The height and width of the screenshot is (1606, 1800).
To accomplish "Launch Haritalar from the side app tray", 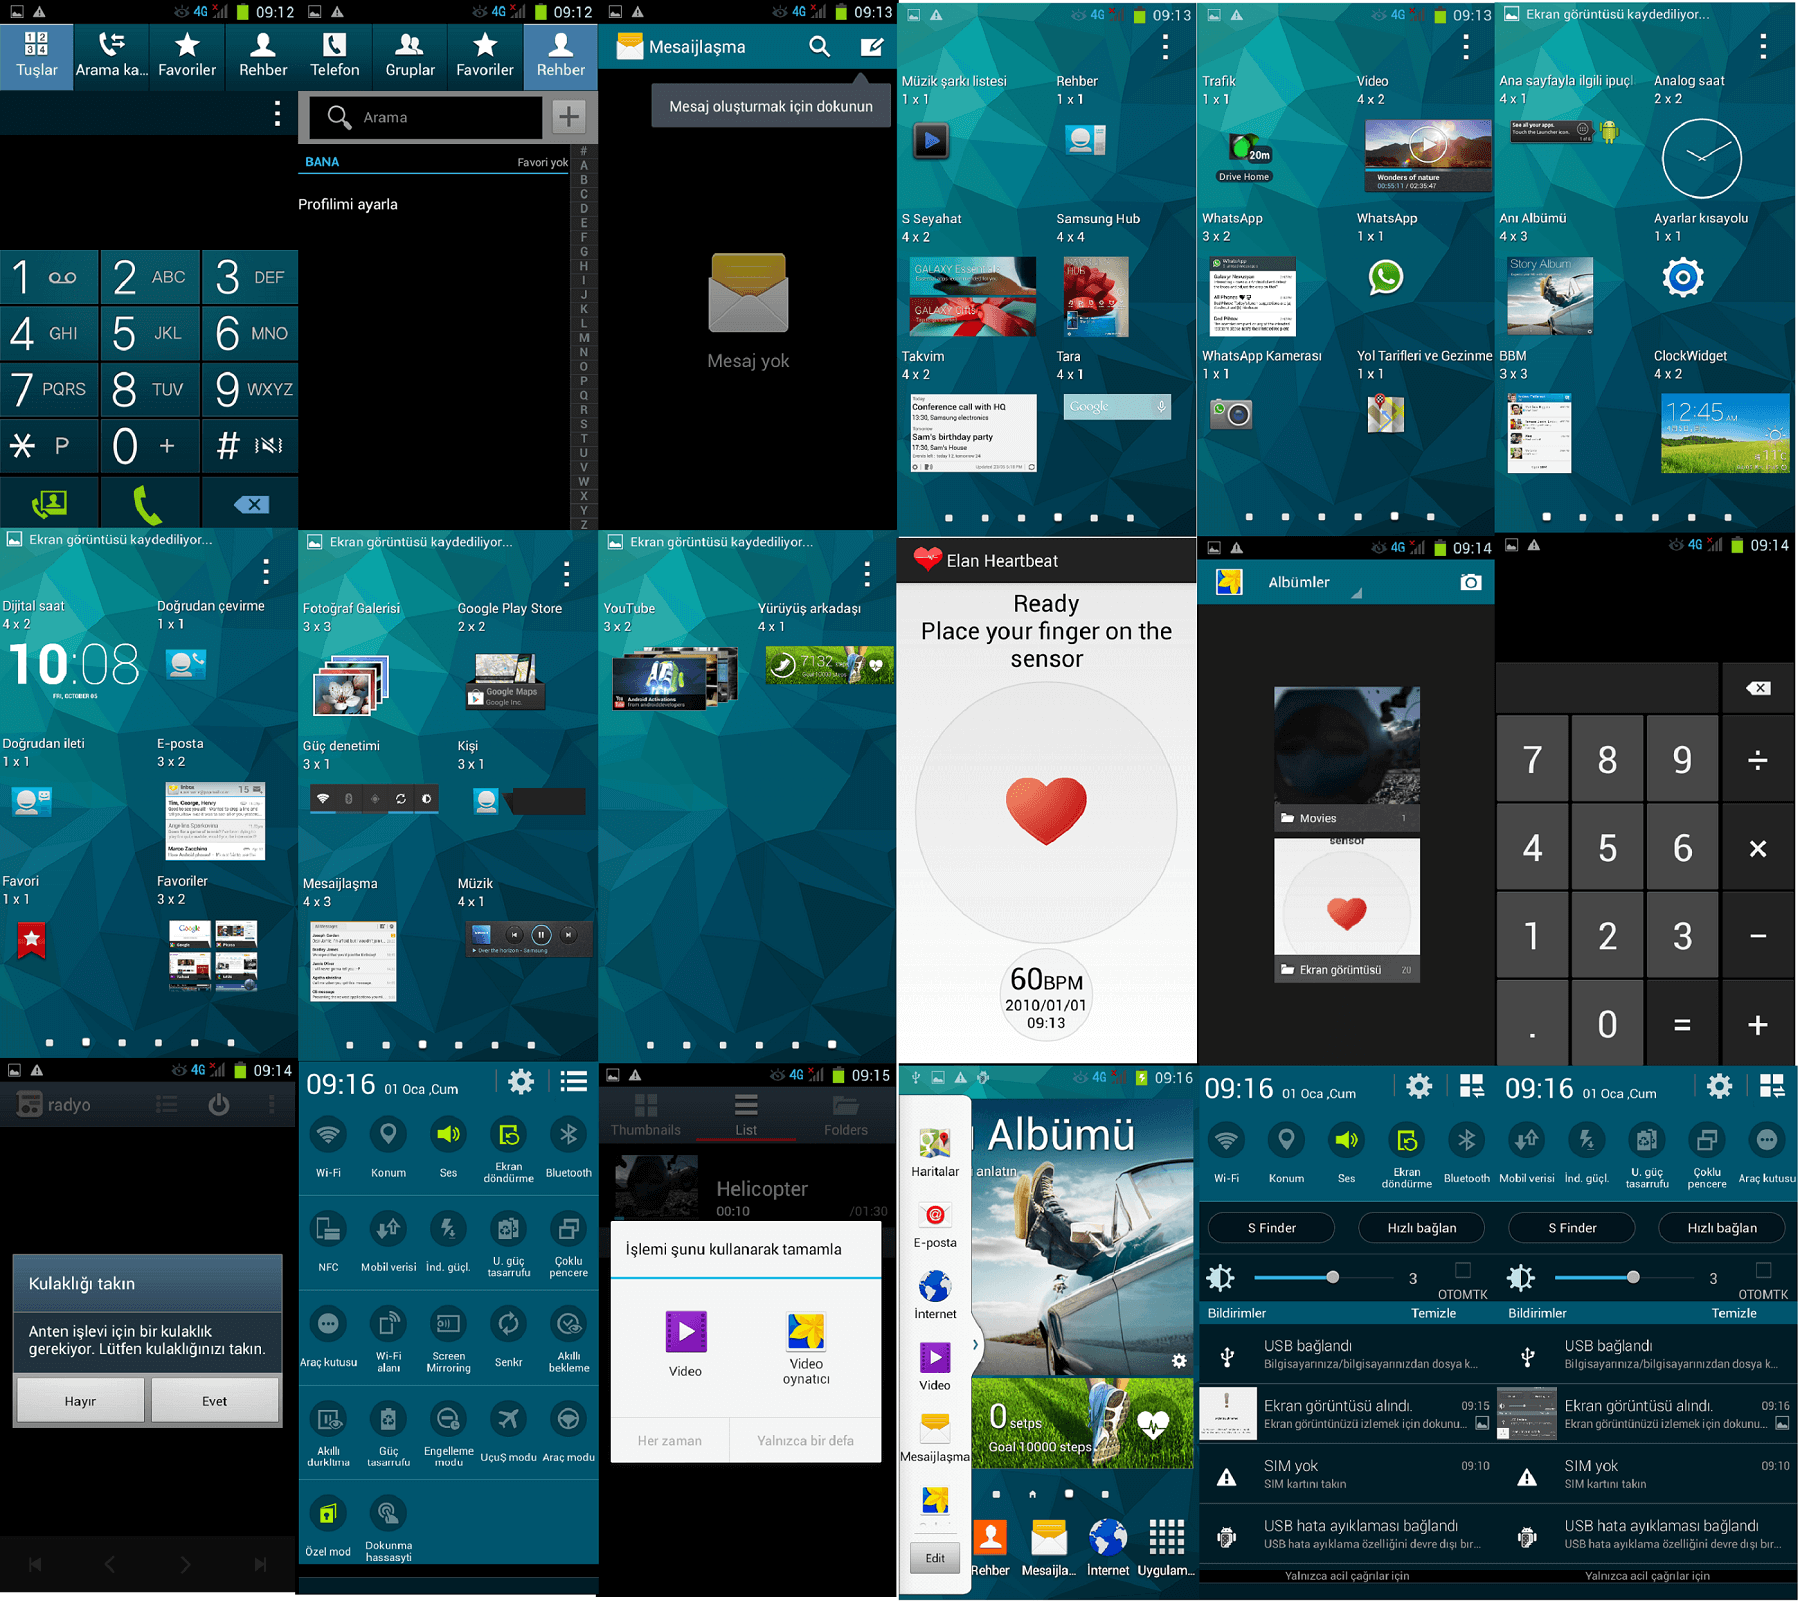I will (934, 1150).
